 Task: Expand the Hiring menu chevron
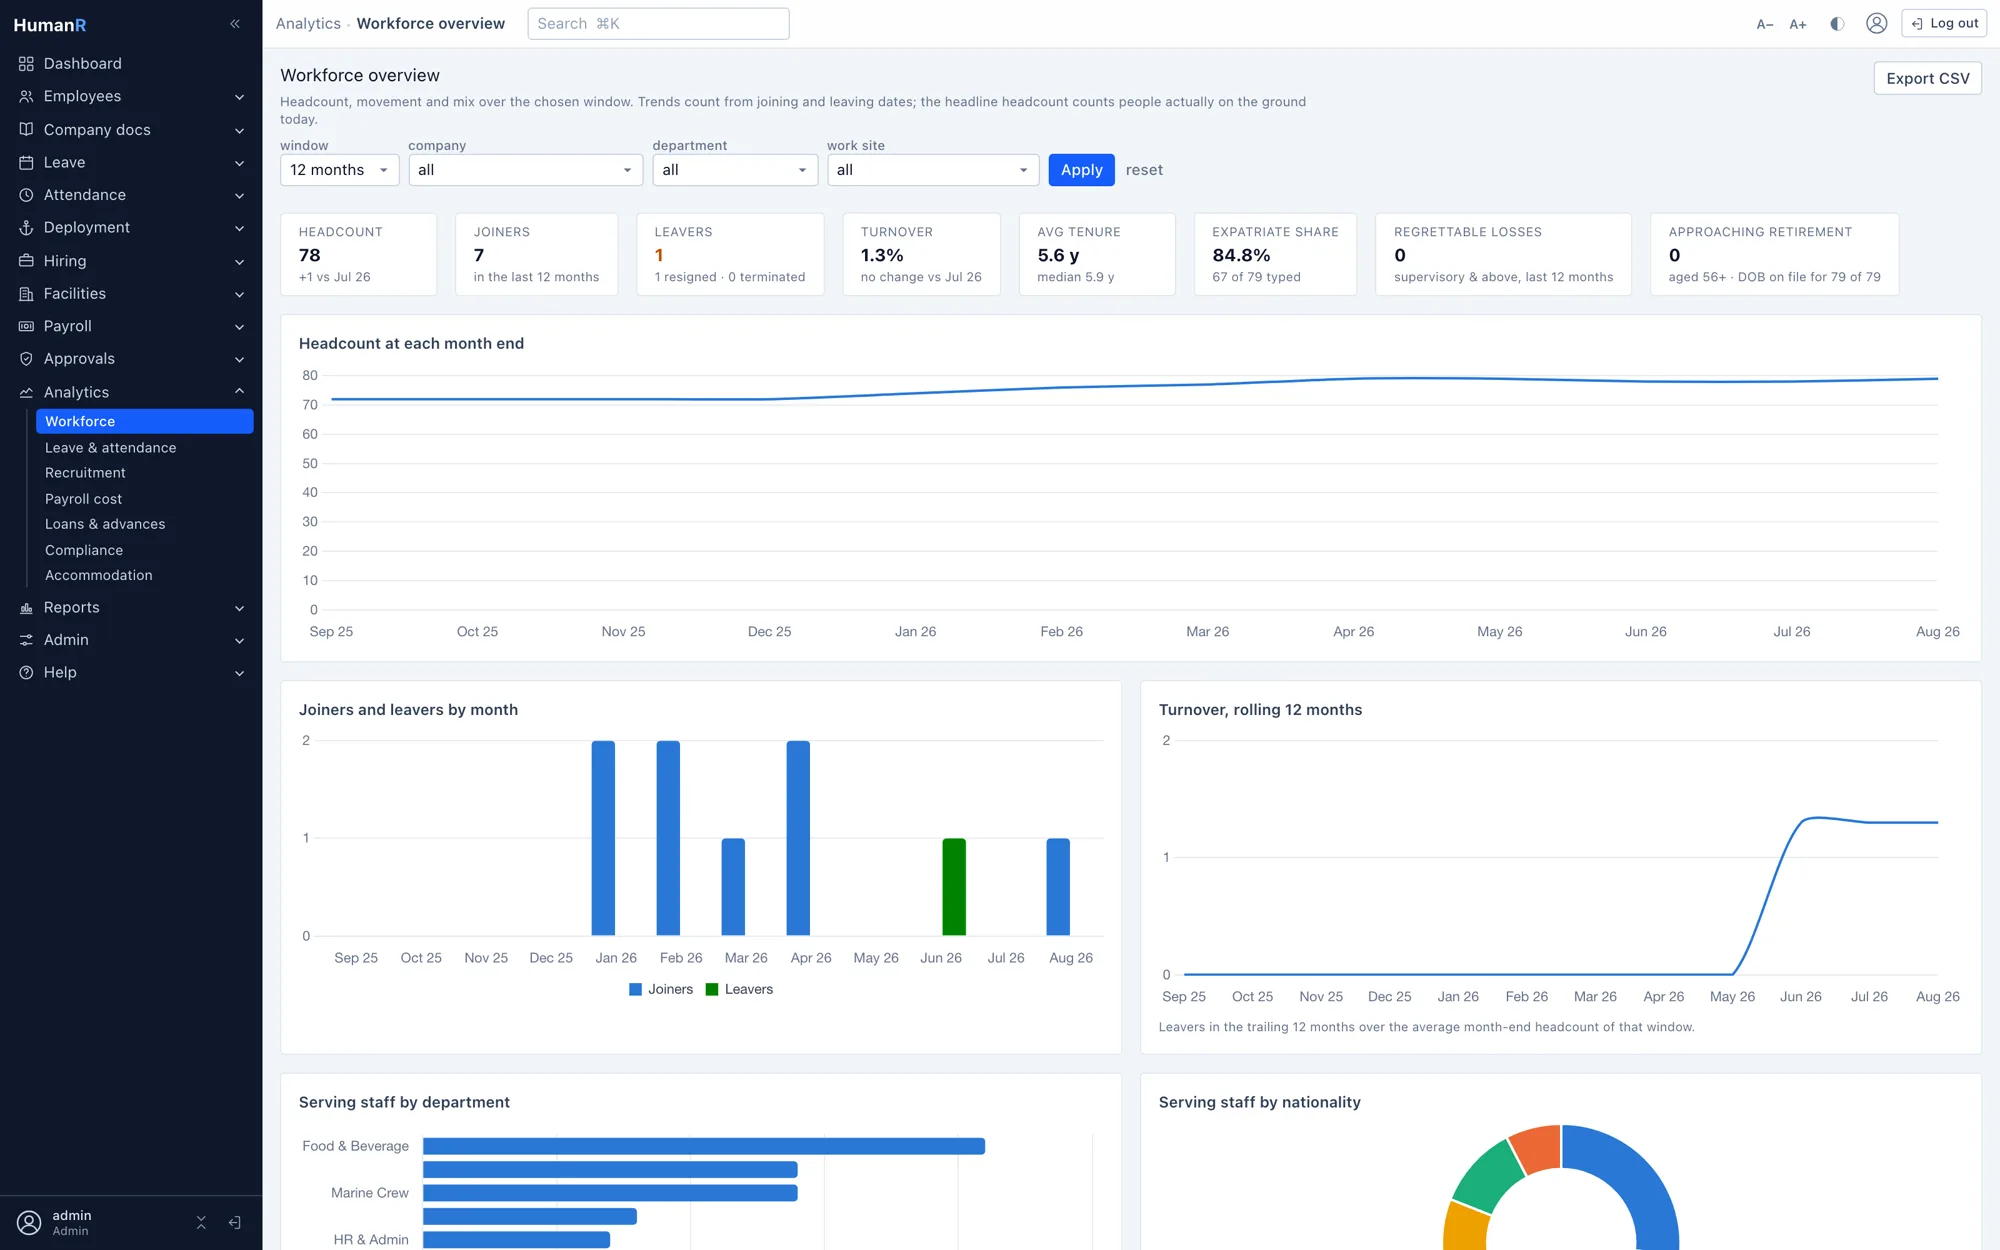239,261
